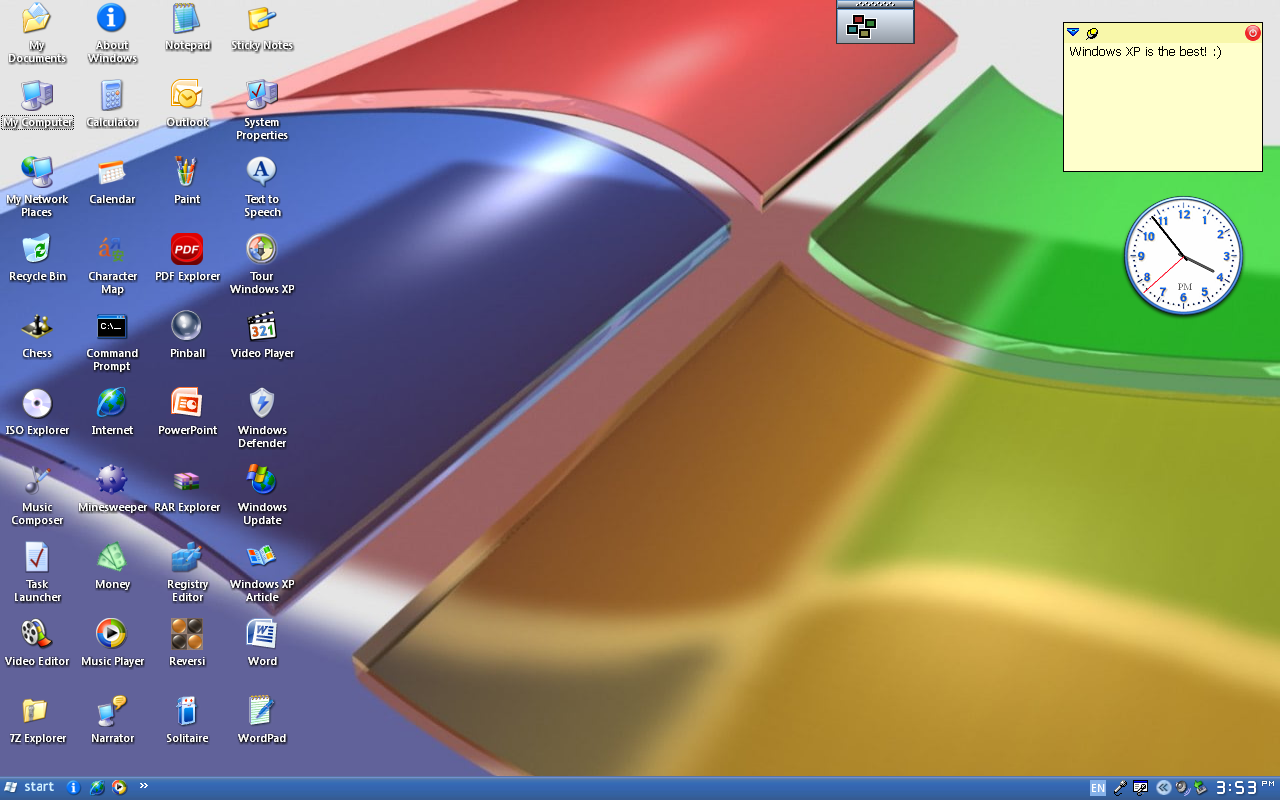Viewport: 1280px width, 800px height.
Task: Open the Calendar desktop icon
Action: 112,180
